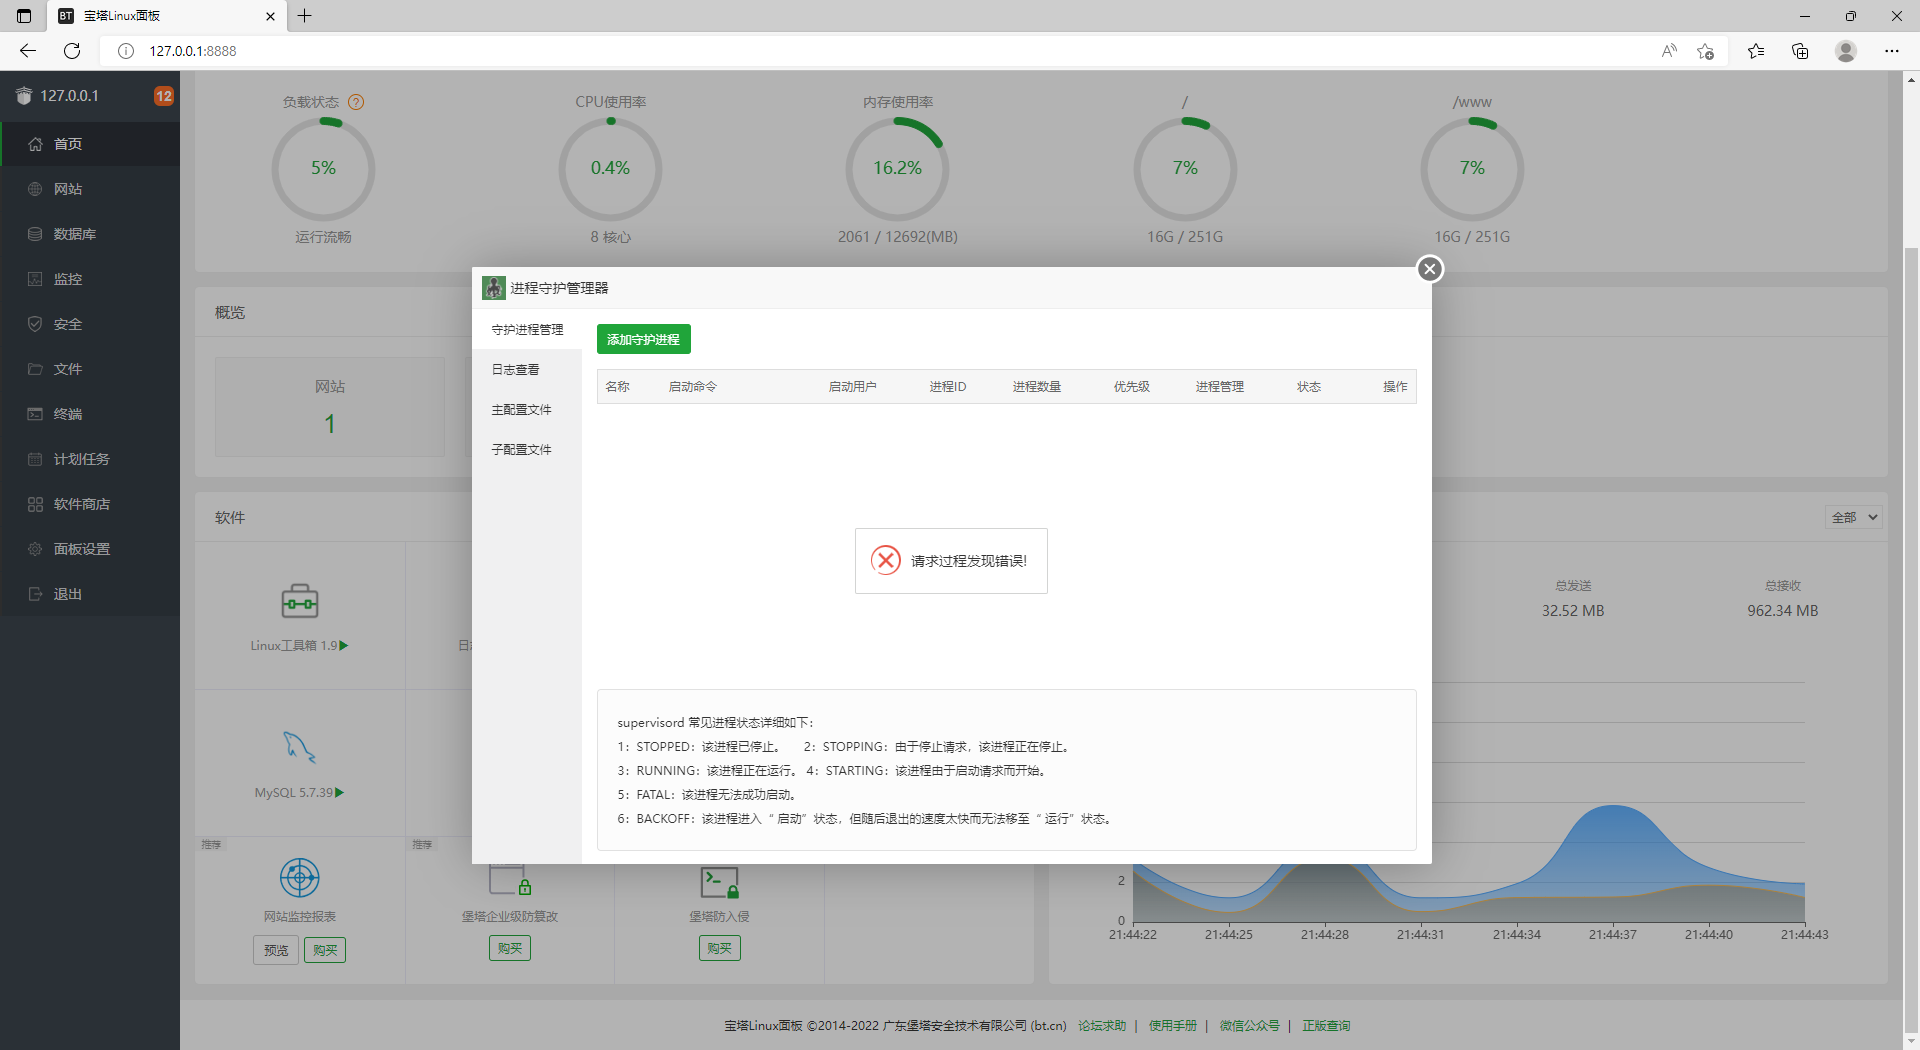Close the 进程守护管理器 dialog
This screenshot has height=1050, width=1920.
point(1430,269)
